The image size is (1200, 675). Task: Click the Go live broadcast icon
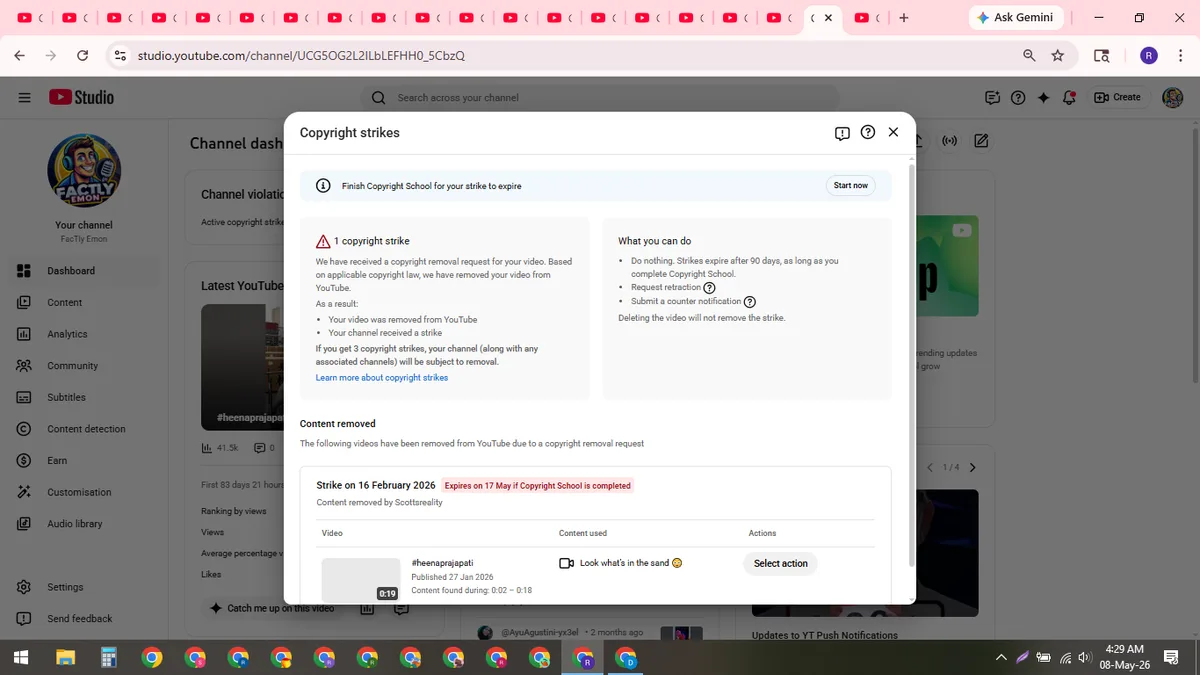[949, 141]
